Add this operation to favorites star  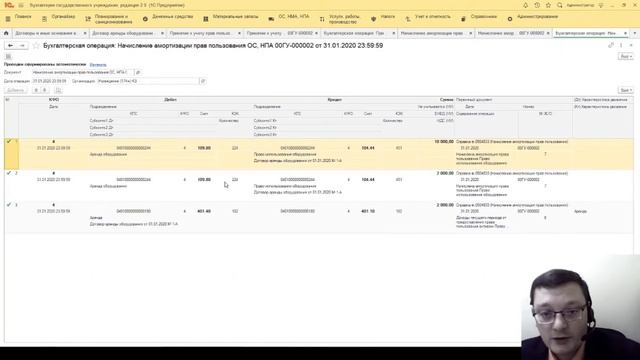[36, 46]
